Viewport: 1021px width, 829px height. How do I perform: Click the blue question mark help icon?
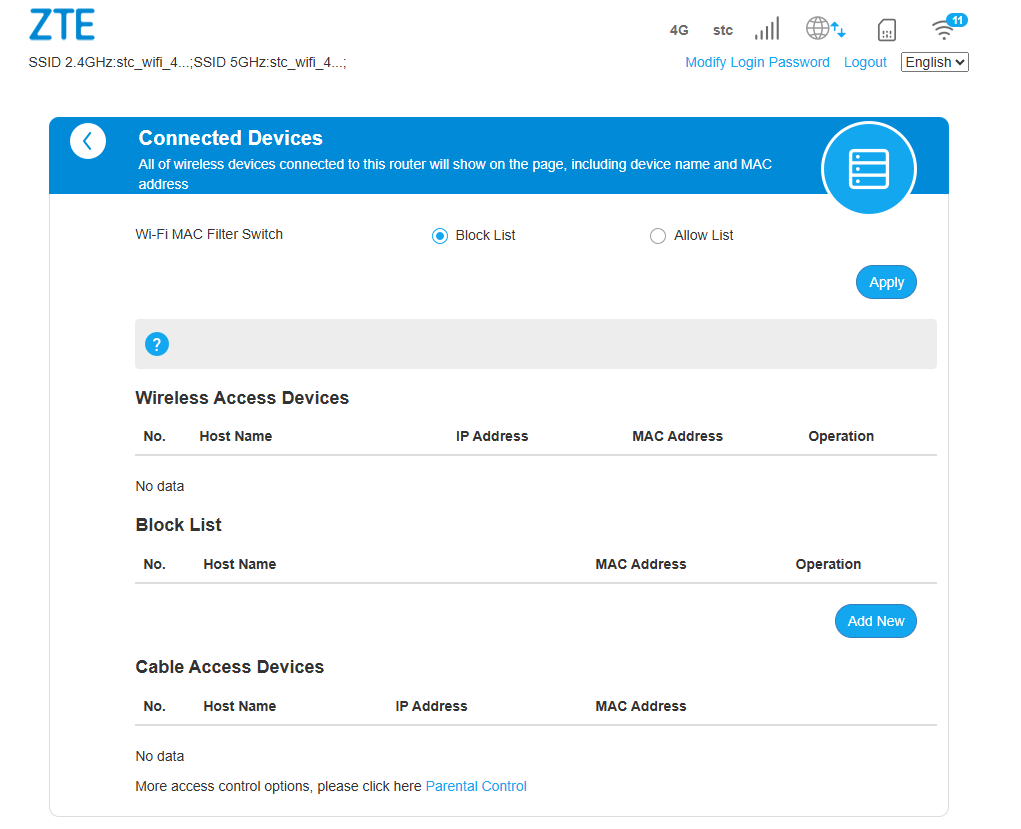157,344
